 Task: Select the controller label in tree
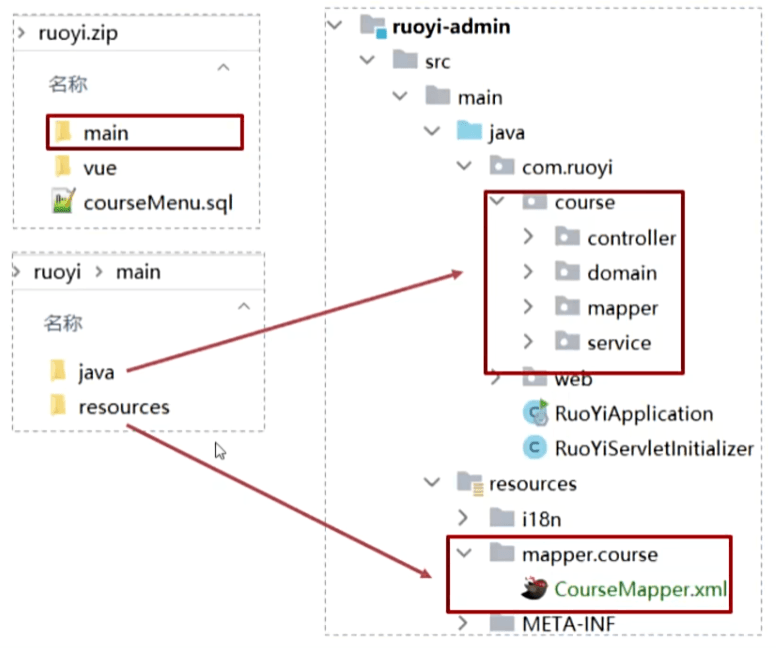tap(631, 238)
